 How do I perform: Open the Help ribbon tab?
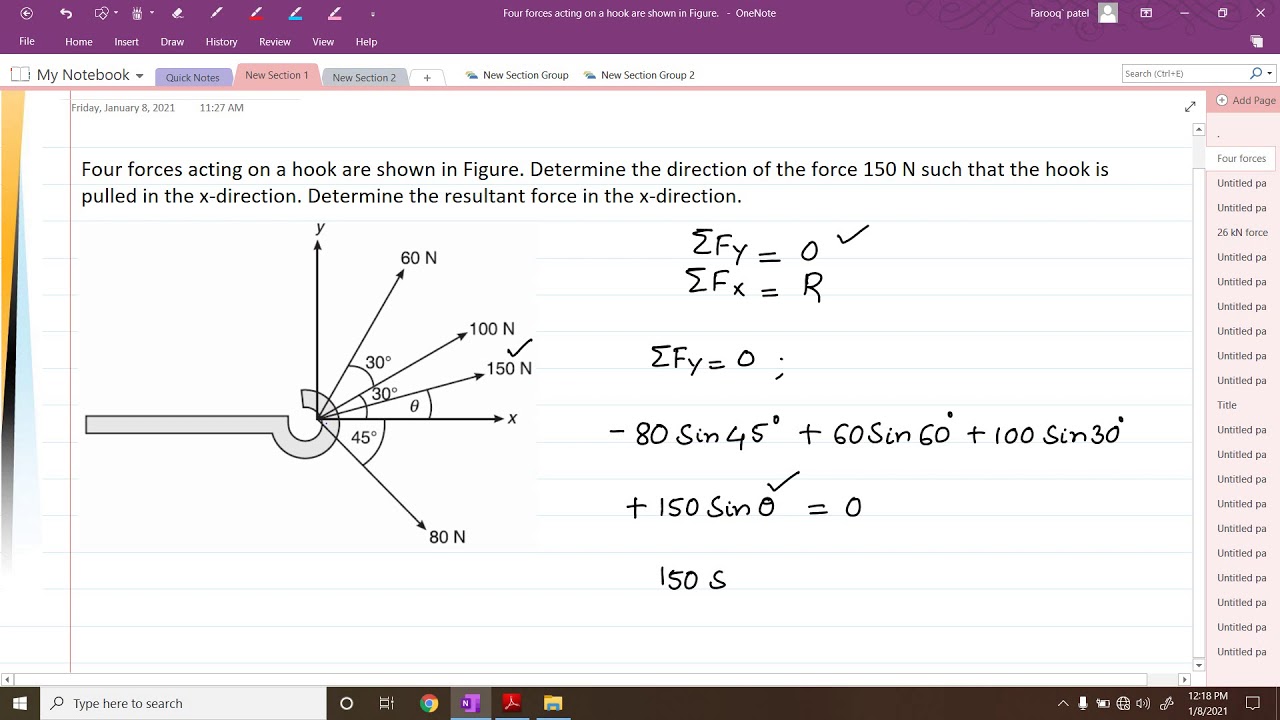[x=367, y=42]
